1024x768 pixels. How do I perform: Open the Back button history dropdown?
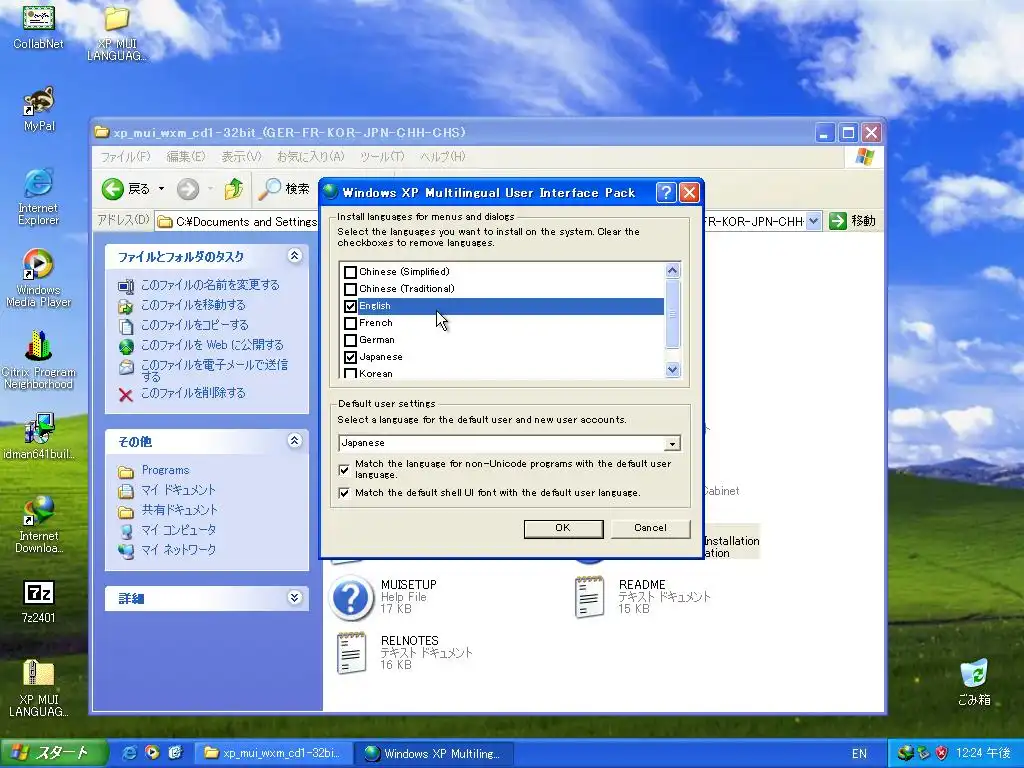161,189
